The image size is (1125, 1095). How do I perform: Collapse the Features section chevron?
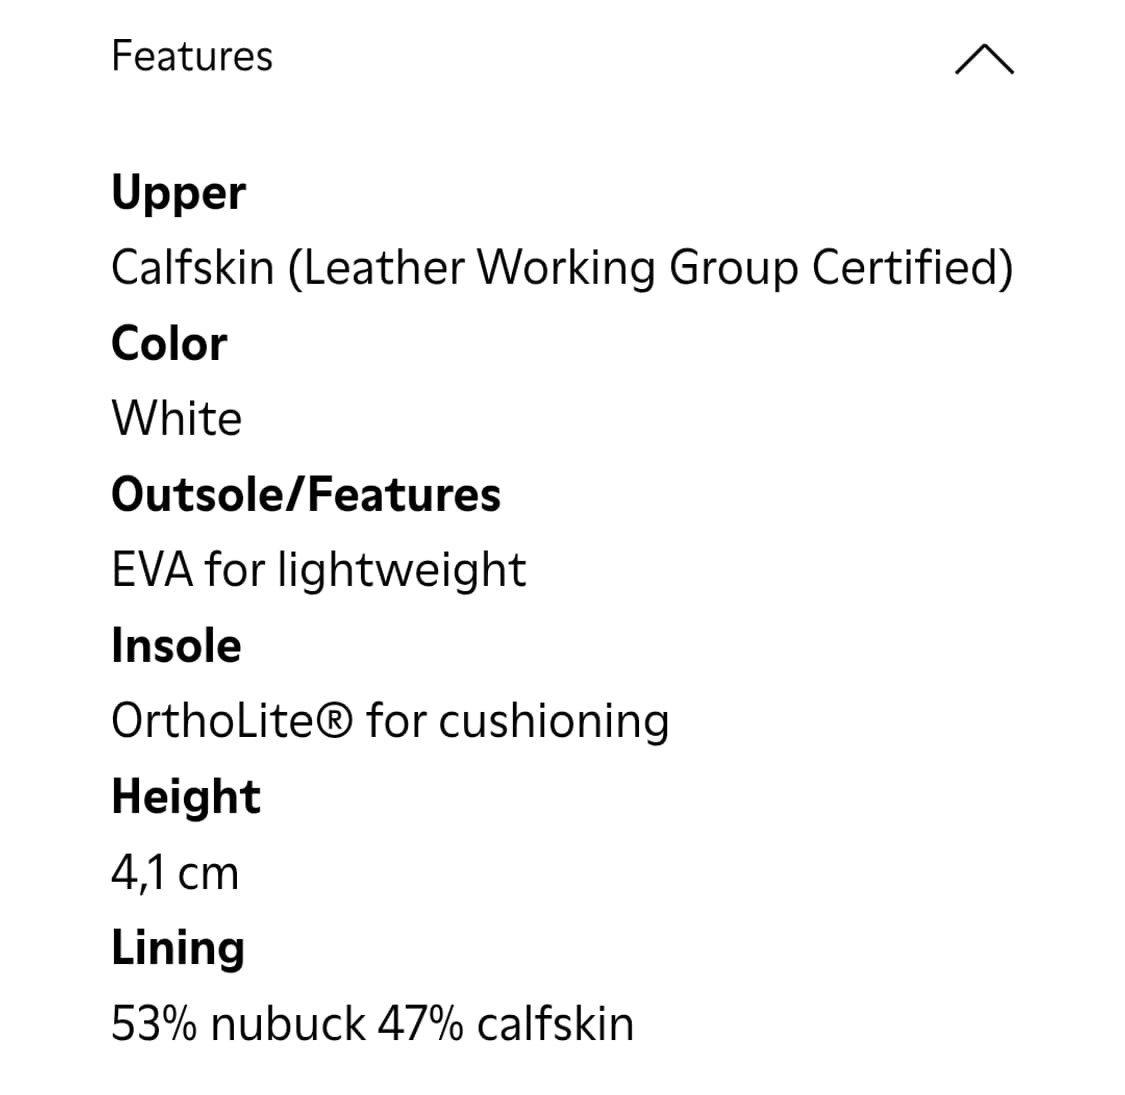point(984,59)
